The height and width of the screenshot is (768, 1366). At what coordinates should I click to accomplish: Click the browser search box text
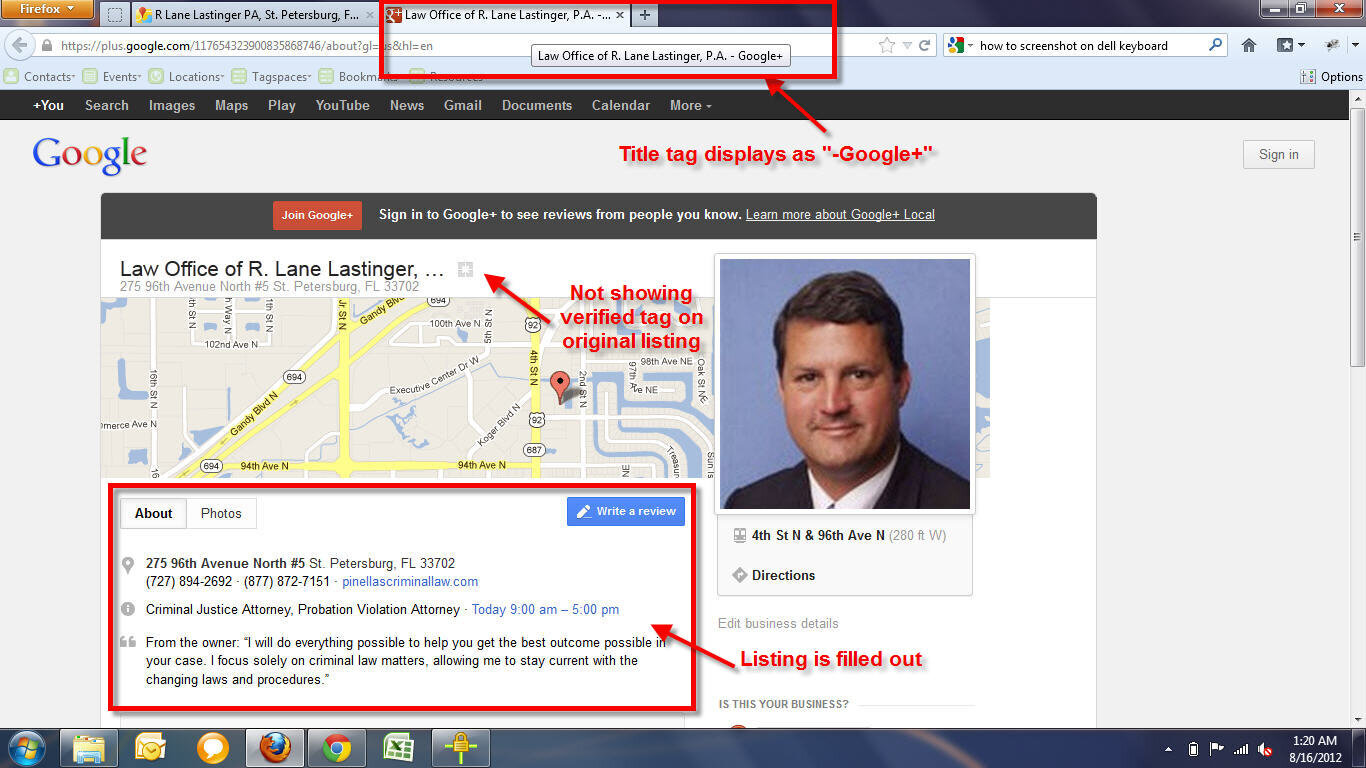click(x=1073, y=46)
